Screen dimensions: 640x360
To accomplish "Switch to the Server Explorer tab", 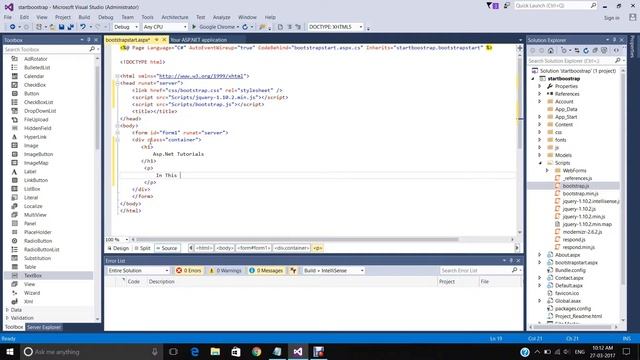I will [44, 327].
